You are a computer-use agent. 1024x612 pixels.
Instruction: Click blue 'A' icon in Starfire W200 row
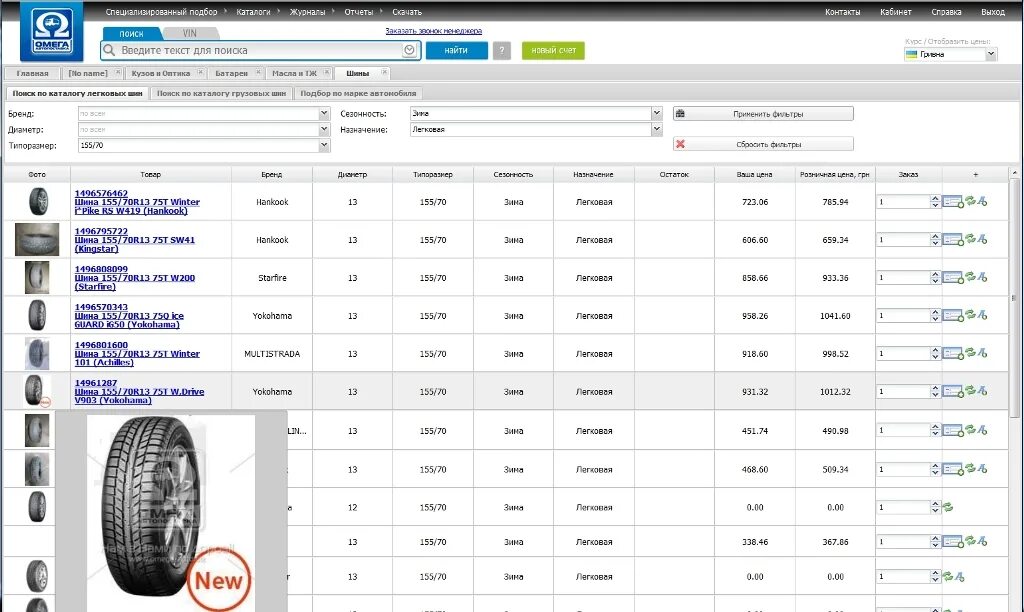point(982,278)
